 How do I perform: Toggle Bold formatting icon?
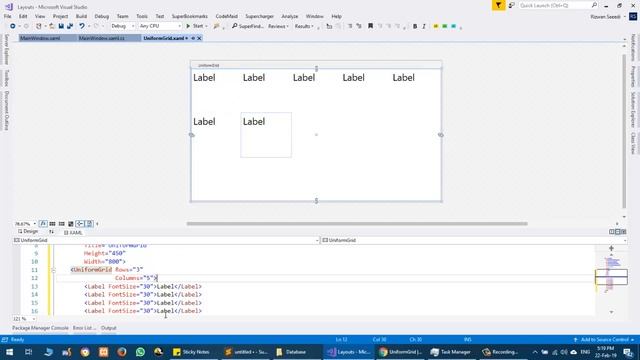[415, 26]
